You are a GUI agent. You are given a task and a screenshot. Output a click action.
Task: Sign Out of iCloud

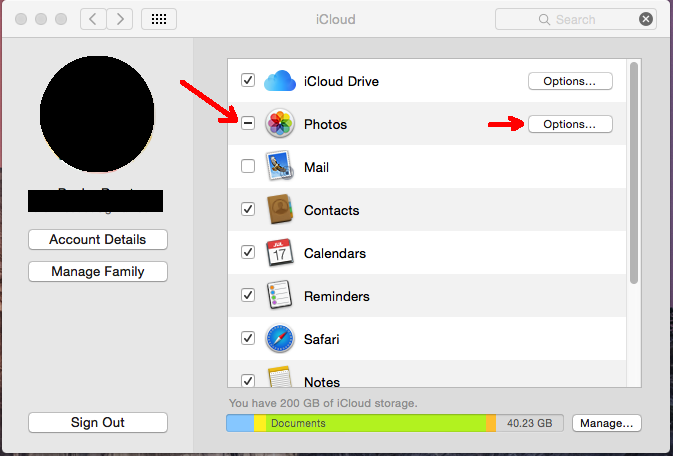(x=98, y=423)
